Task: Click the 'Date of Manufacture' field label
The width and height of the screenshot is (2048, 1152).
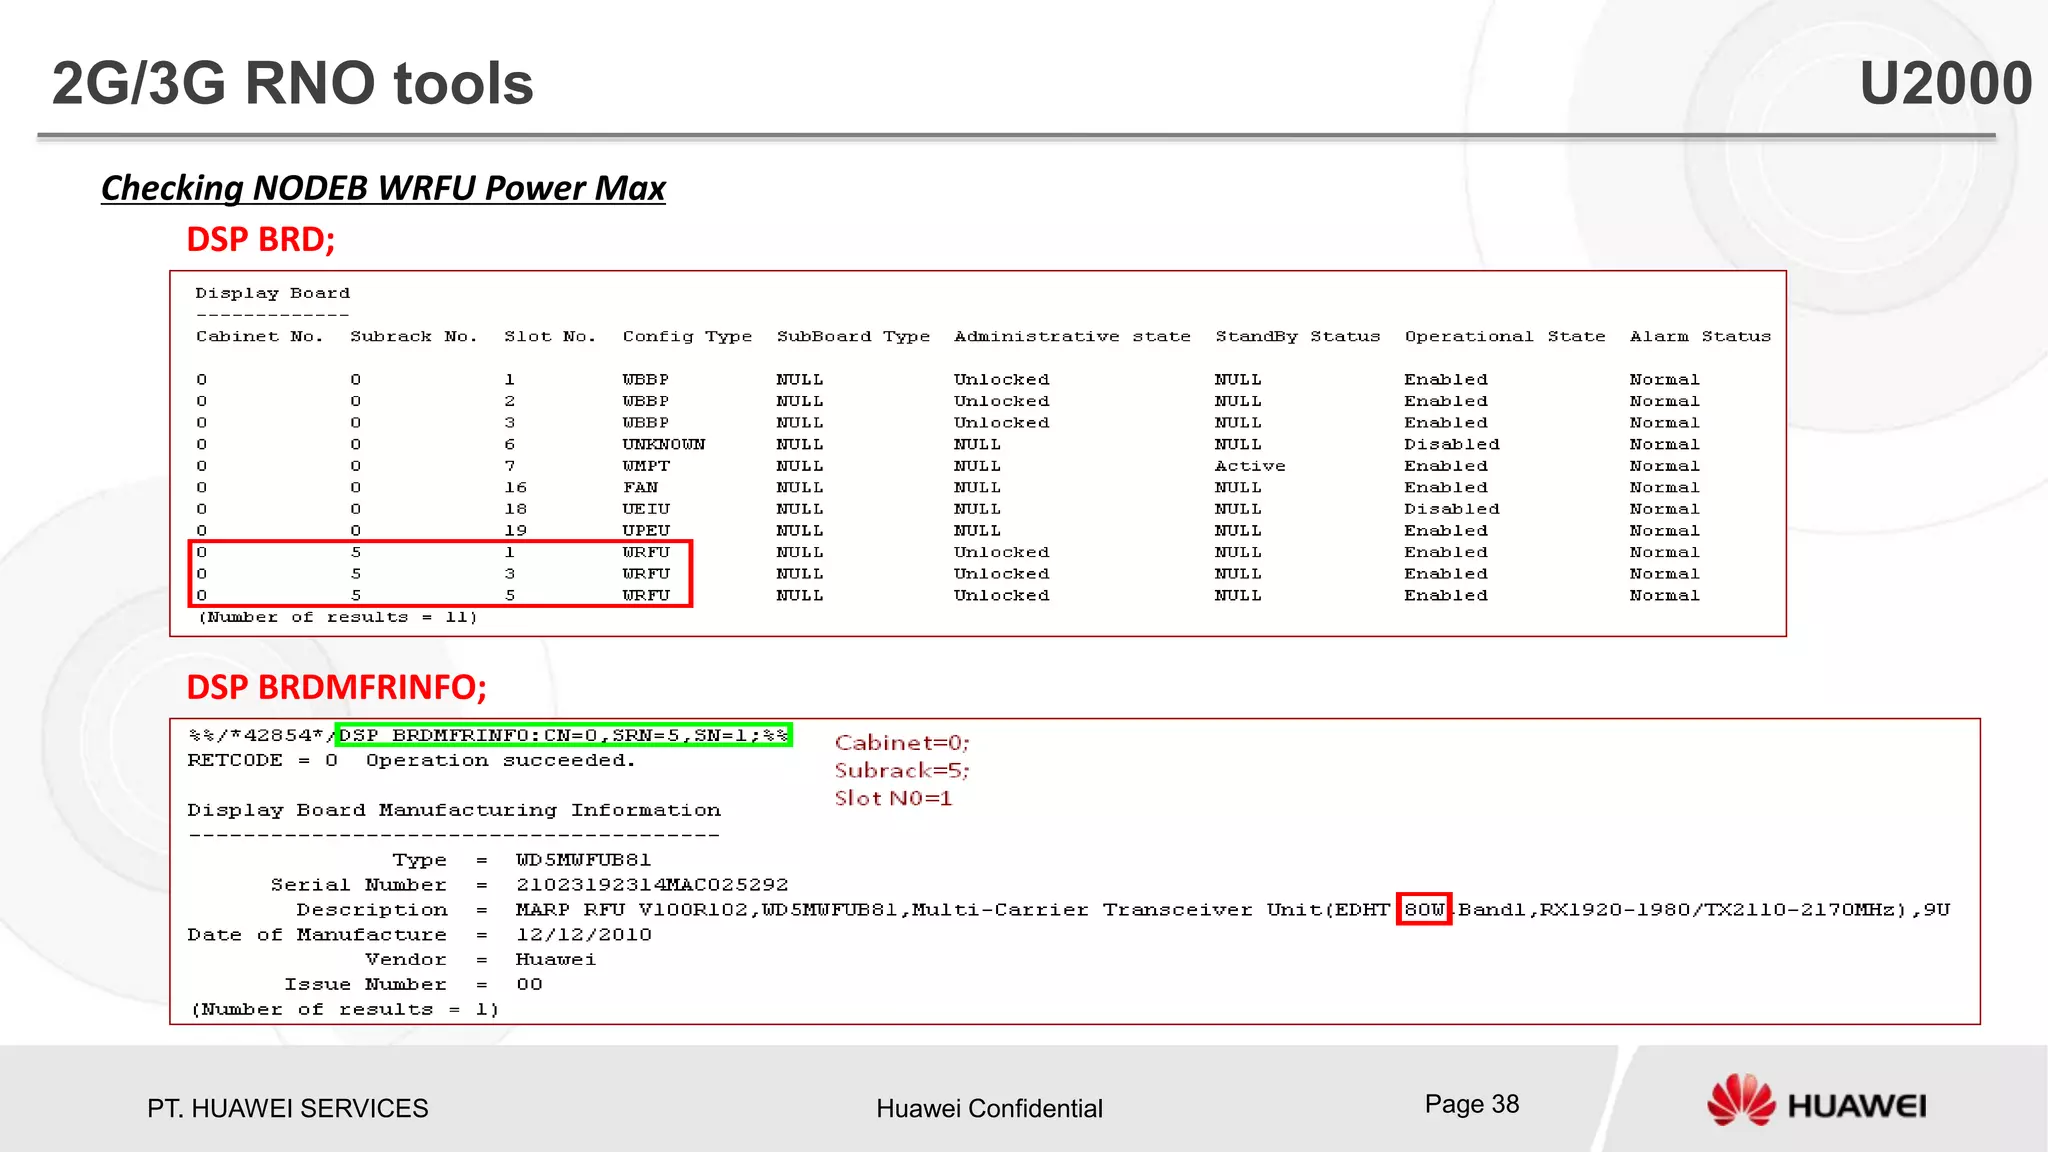Action: pyautogui.click(x=317, y=934)
